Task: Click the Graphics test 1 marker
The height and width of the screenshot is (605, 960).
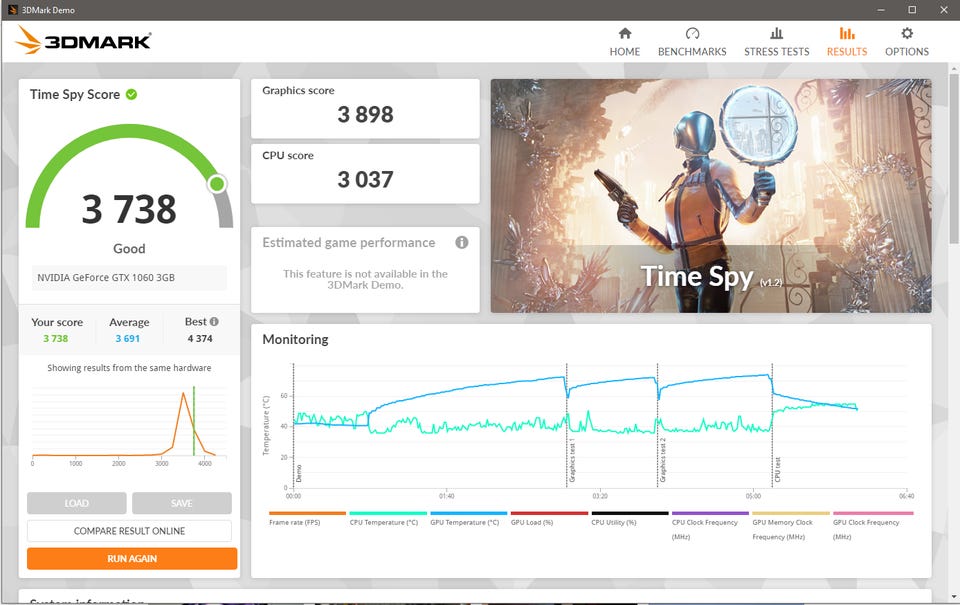Action: tap(571, 460)
